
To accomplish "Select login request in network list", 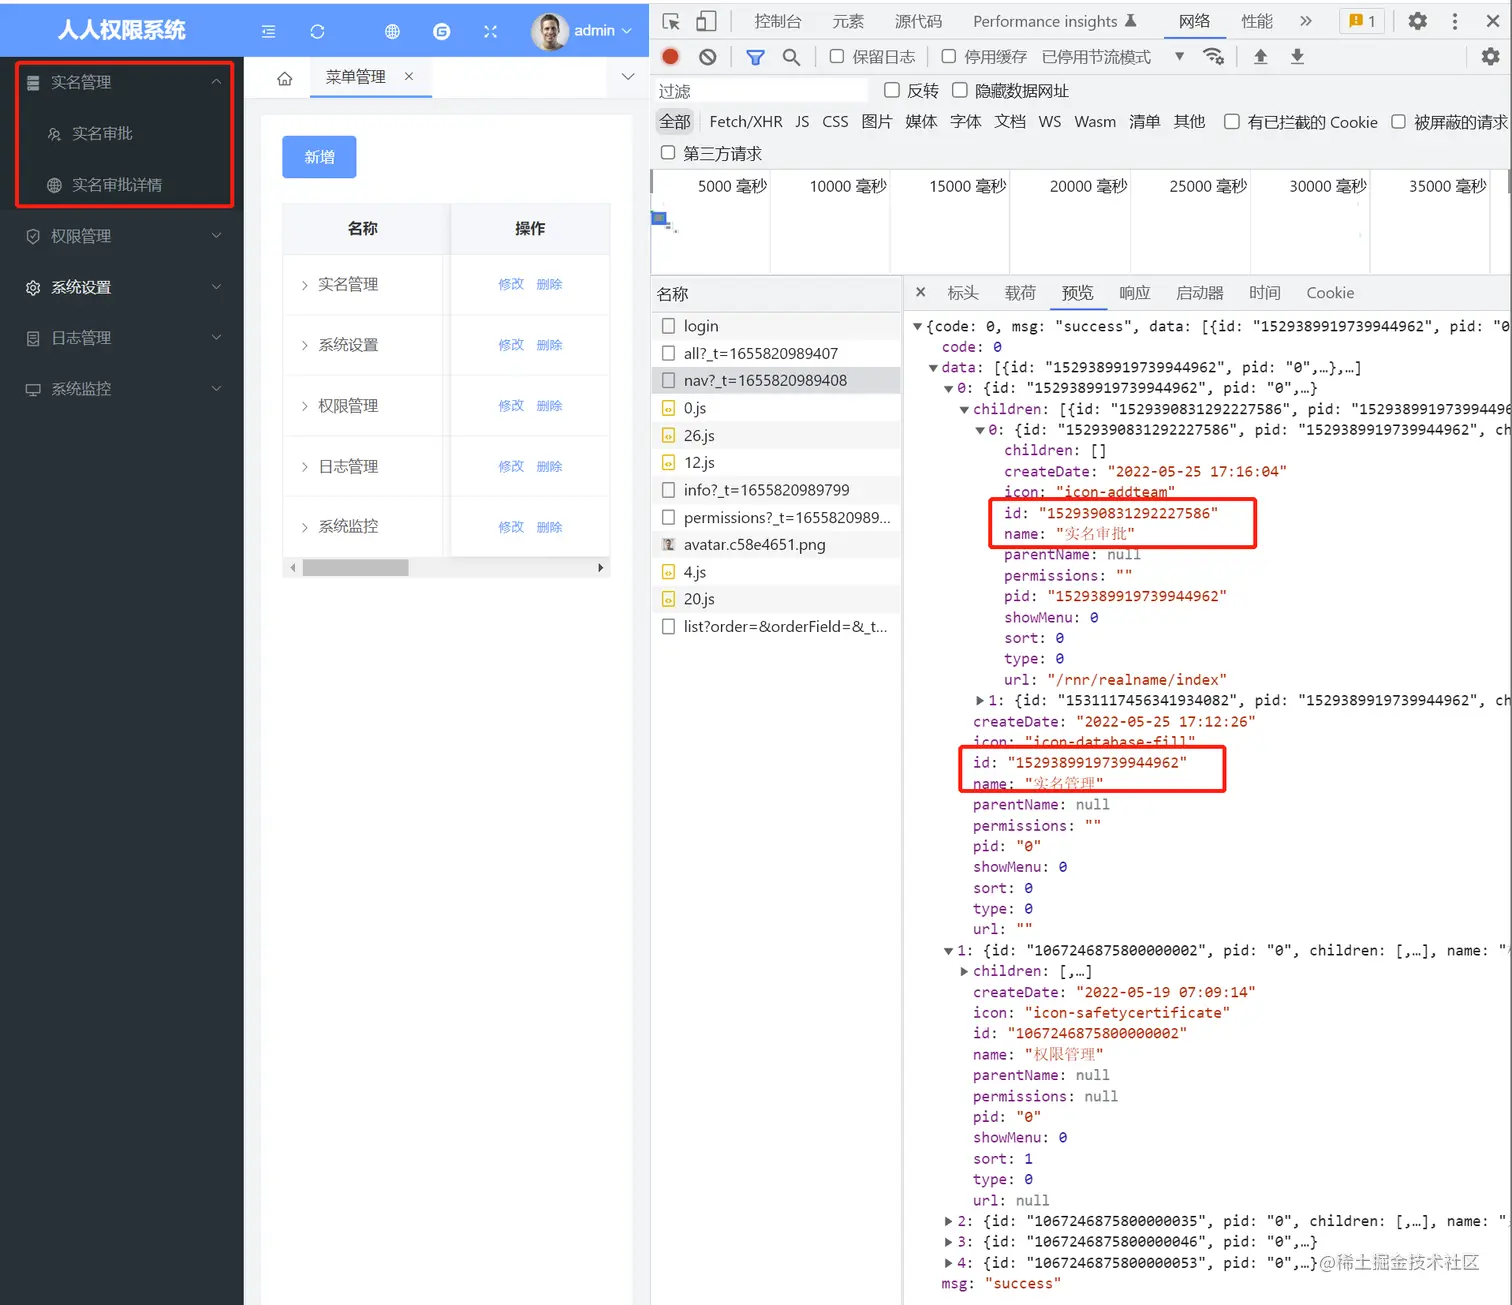I will pos(776,326).
